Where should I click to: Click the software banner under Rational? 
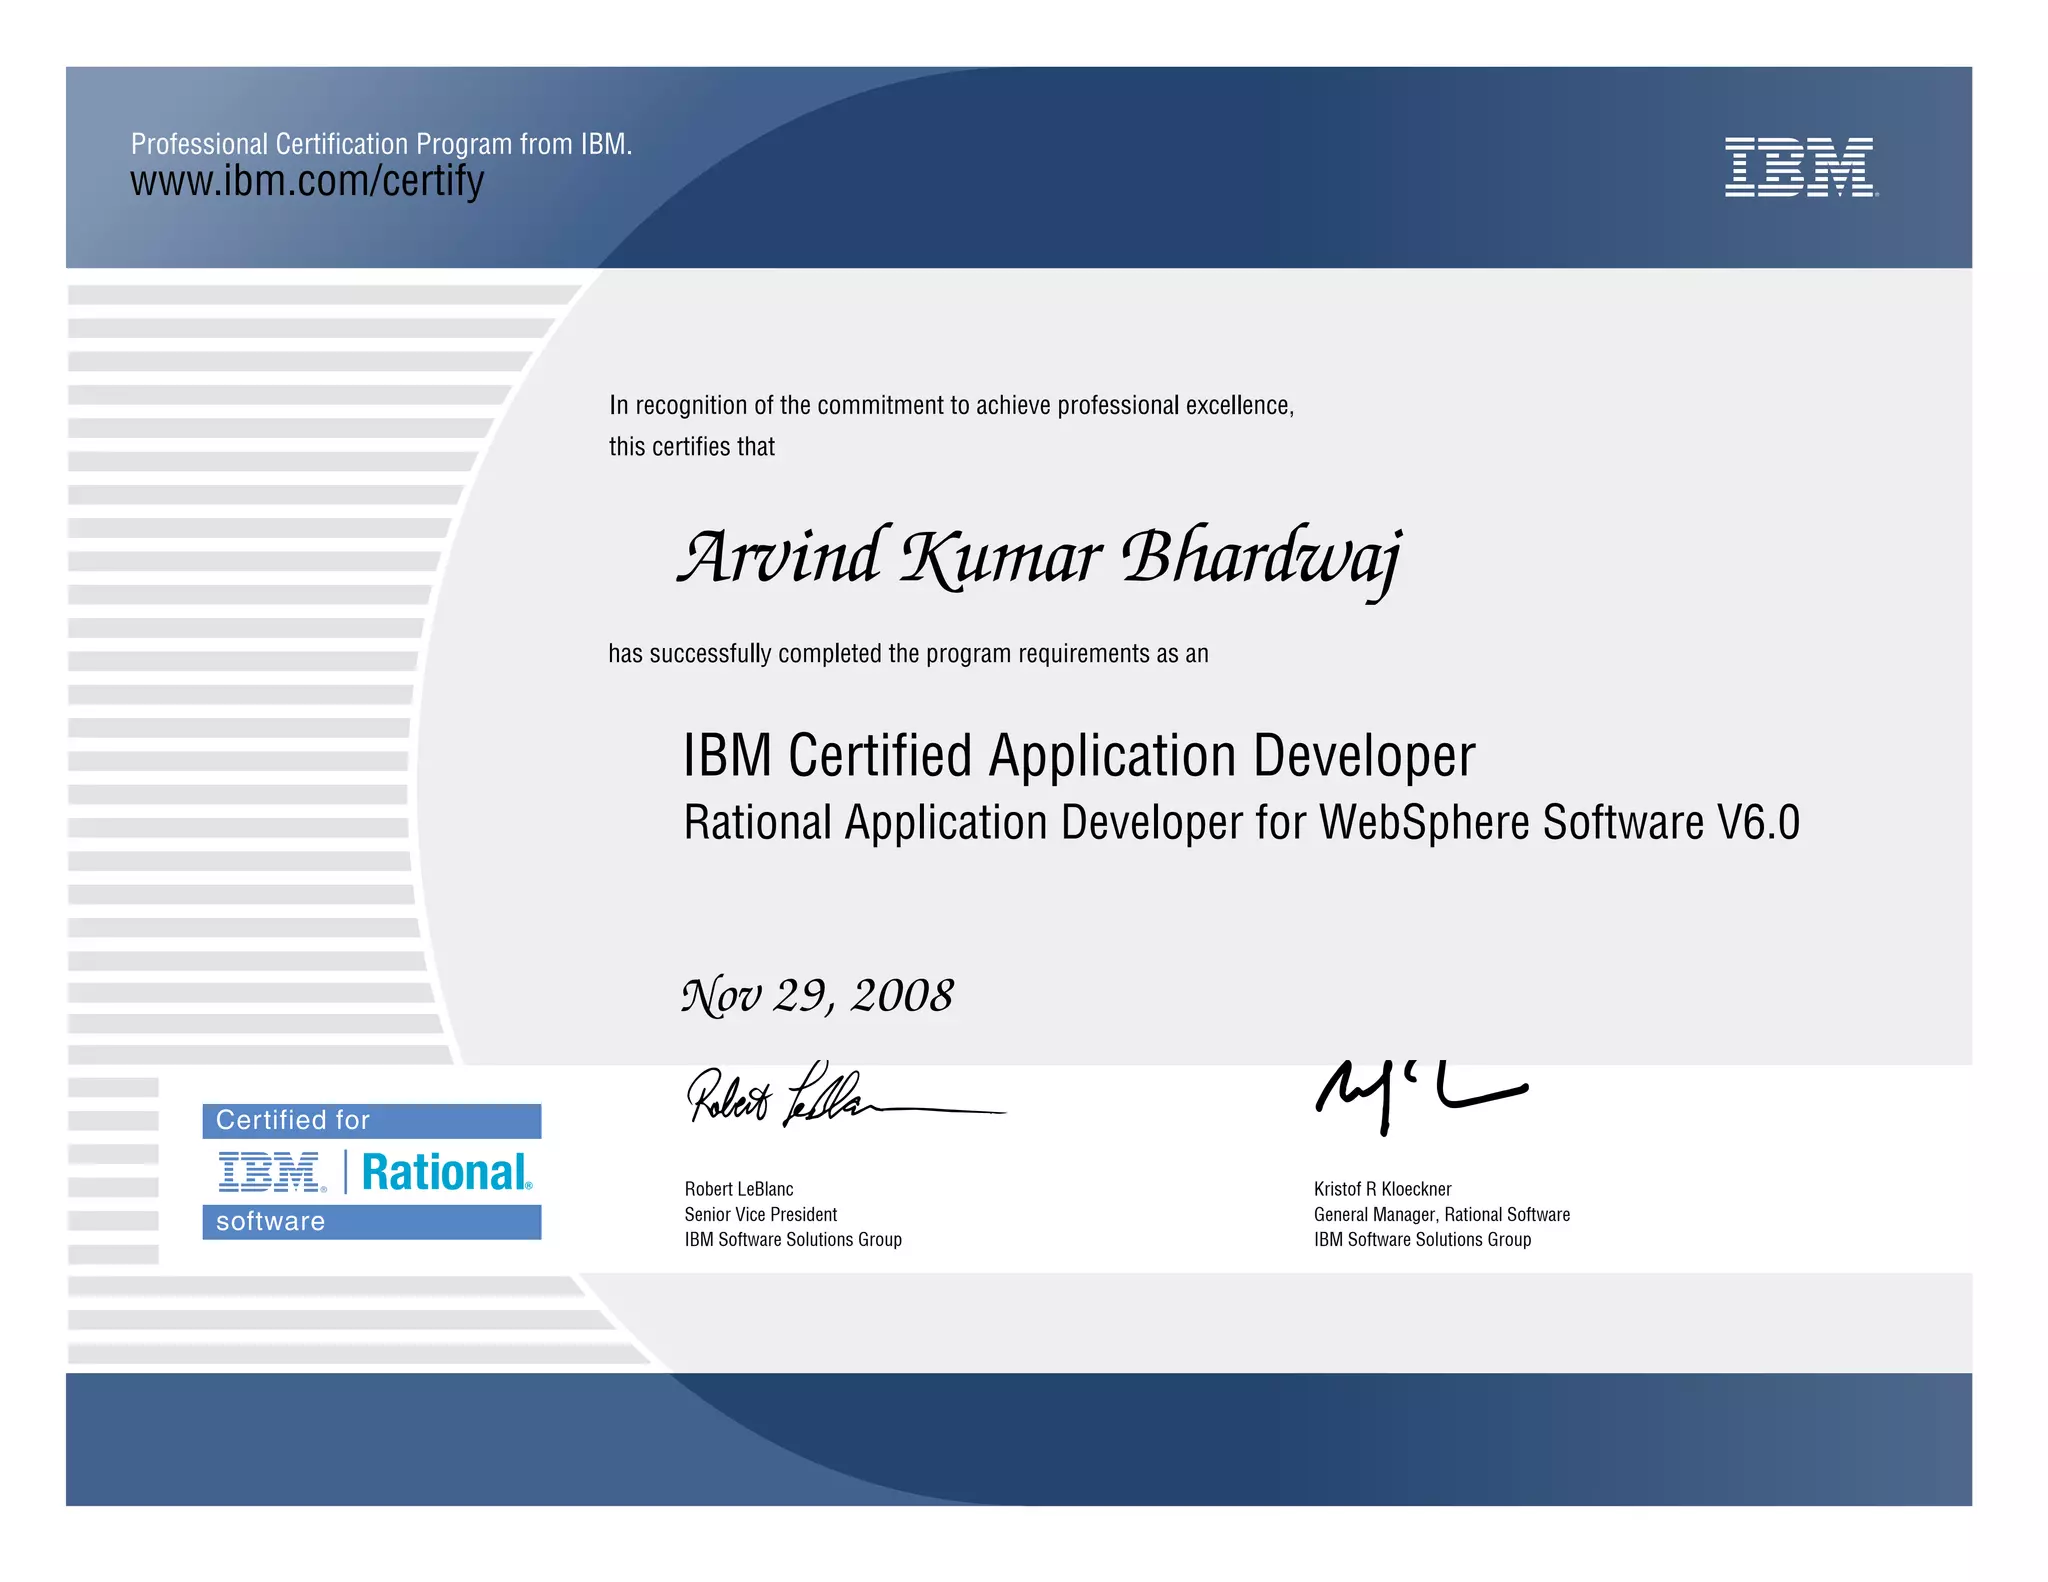[371, 1222]
